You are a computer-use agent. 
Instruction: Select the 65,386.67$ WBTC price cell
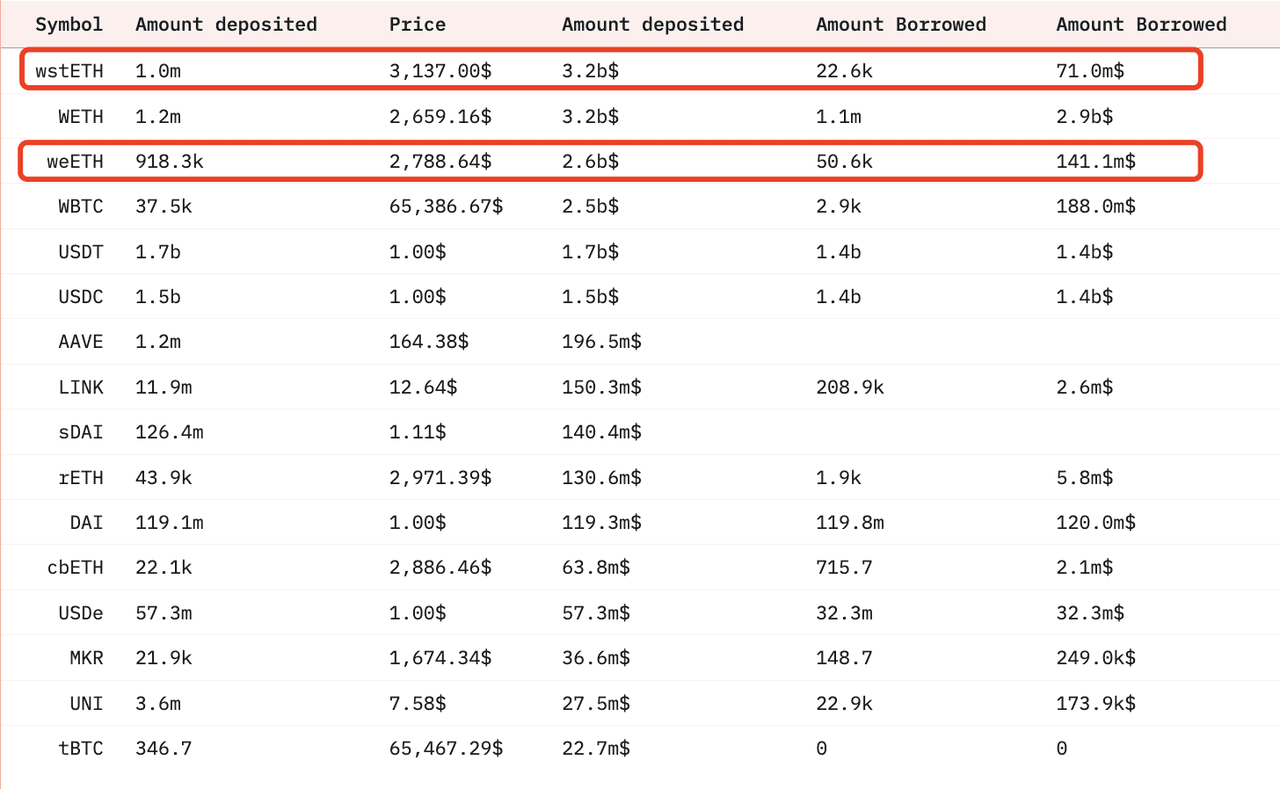pyautogui.click(x=446, y=206)
